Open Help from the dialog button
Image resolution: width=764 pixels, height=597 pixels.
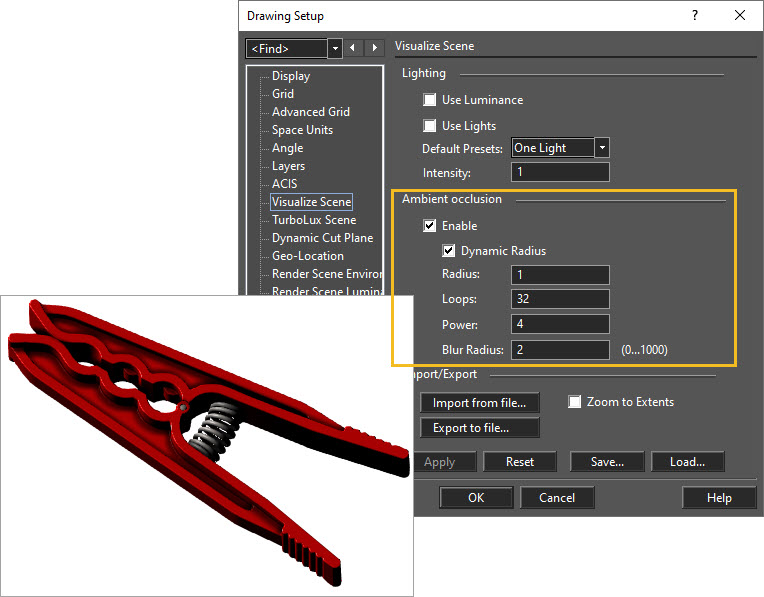pos(719,498)
